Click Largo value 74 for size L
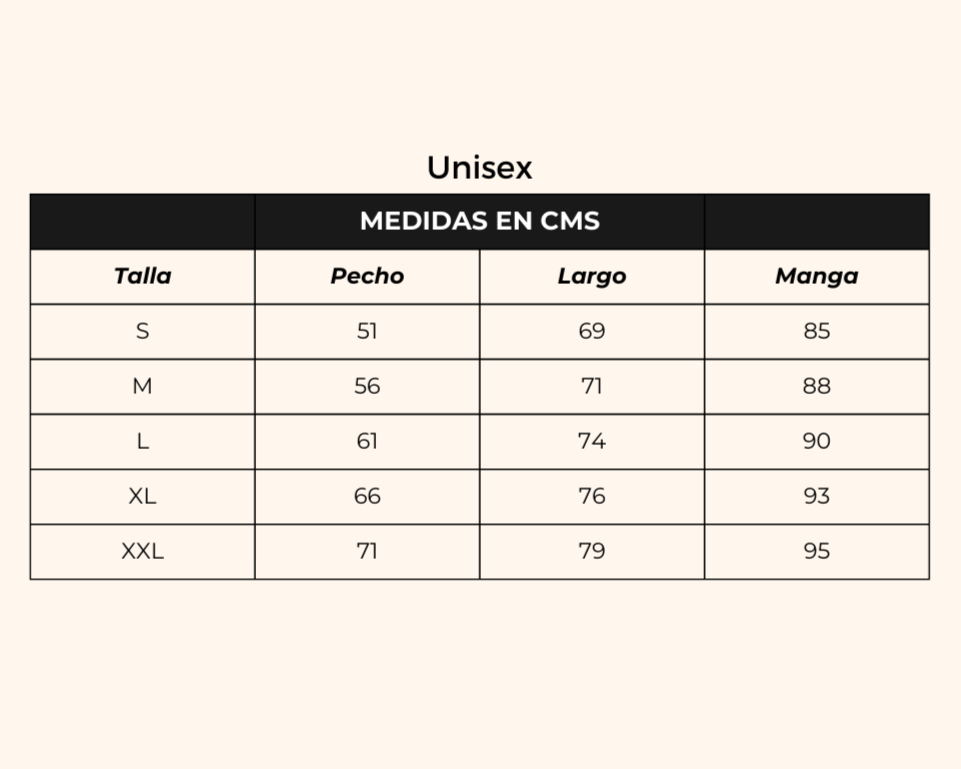This screenshot has width=961, height=769. point(591,441)
